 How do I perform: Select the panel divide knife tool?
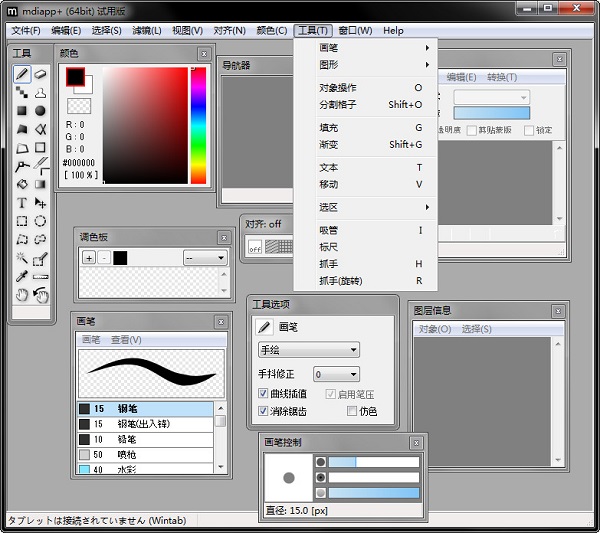coord(40,166)
